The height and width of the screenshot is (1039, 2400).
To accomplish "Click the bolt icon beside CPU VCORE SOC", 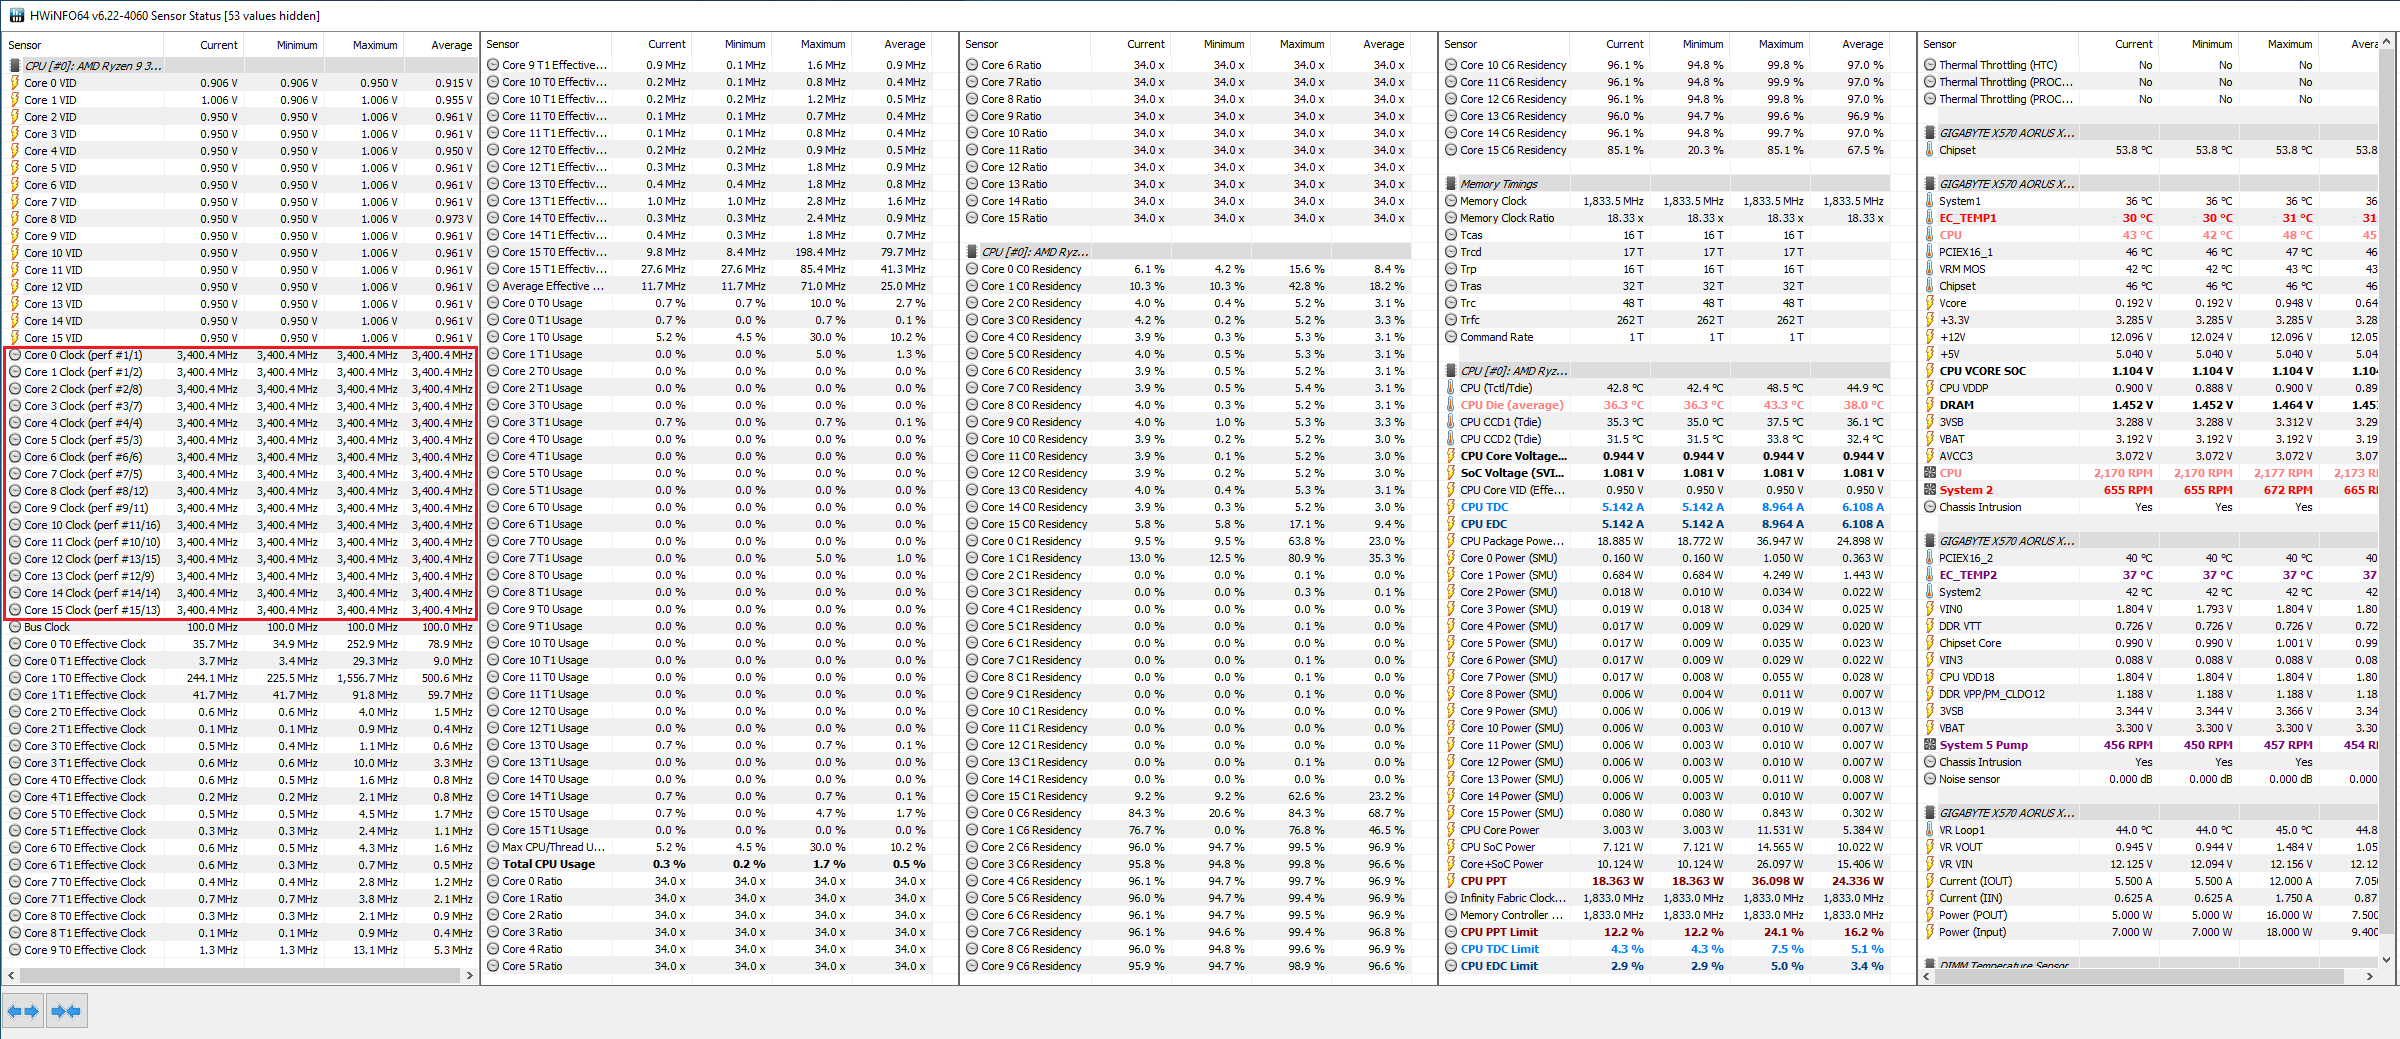I will tap(1930, 371).
